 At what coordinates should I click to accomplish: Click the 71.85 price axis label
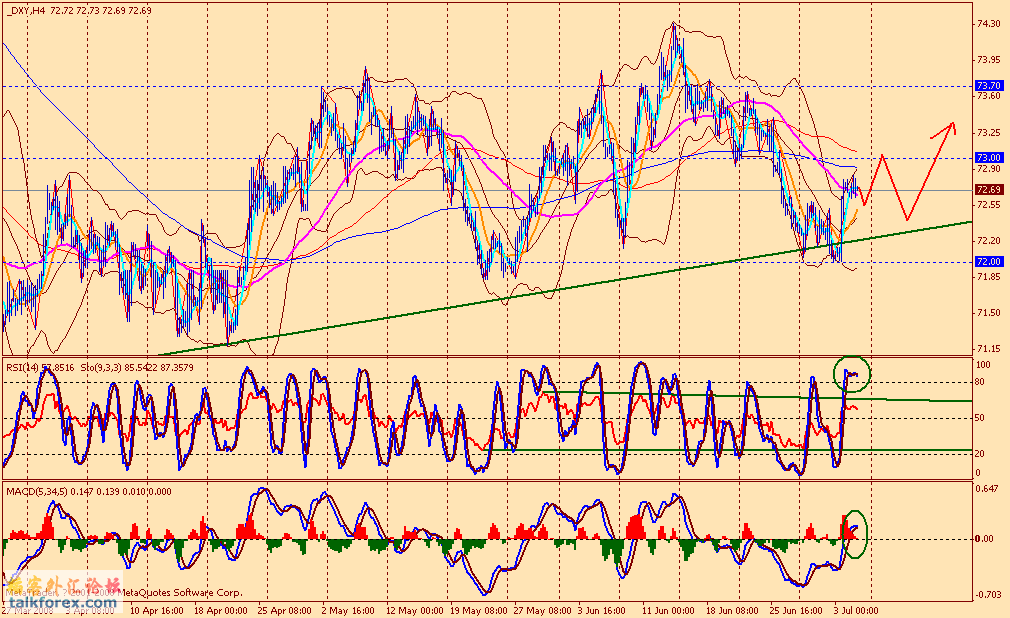(989, 277)
